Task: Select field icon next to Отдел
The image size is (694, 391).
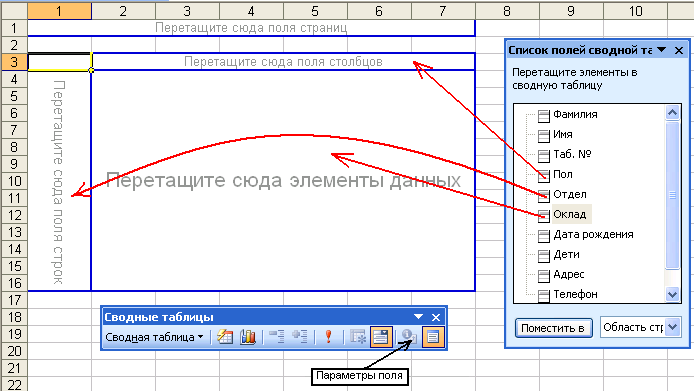Action: [x=544, y=196]
